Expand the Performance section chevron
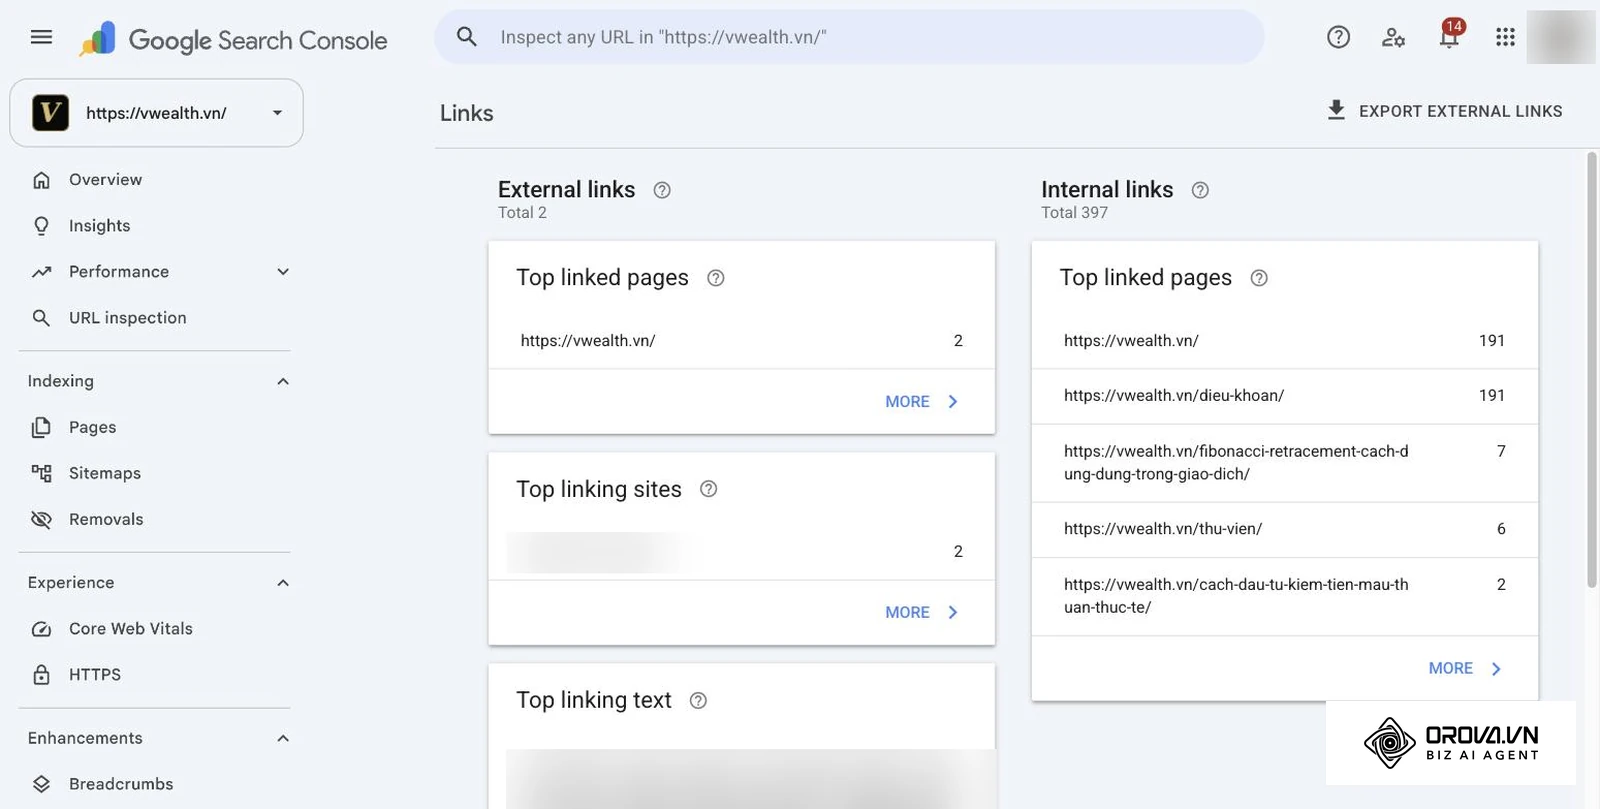This screenshot has height=809, width=1600. coord(283,272)
